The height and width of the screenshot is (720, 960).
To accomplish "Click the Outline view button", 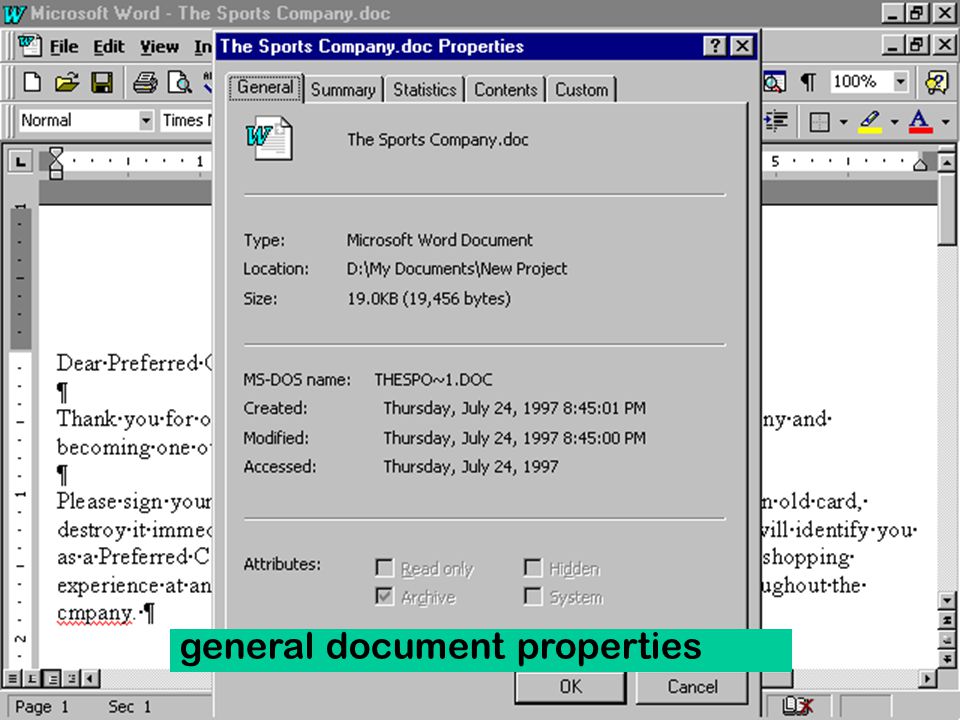I will tap(72, 678).
